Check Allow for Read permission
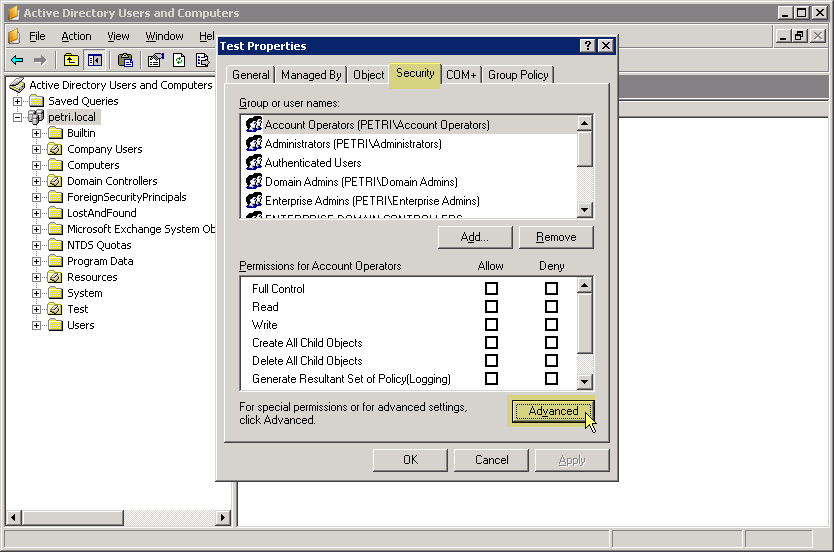Screen dimensions: 834x552 (x=491, y=306)
